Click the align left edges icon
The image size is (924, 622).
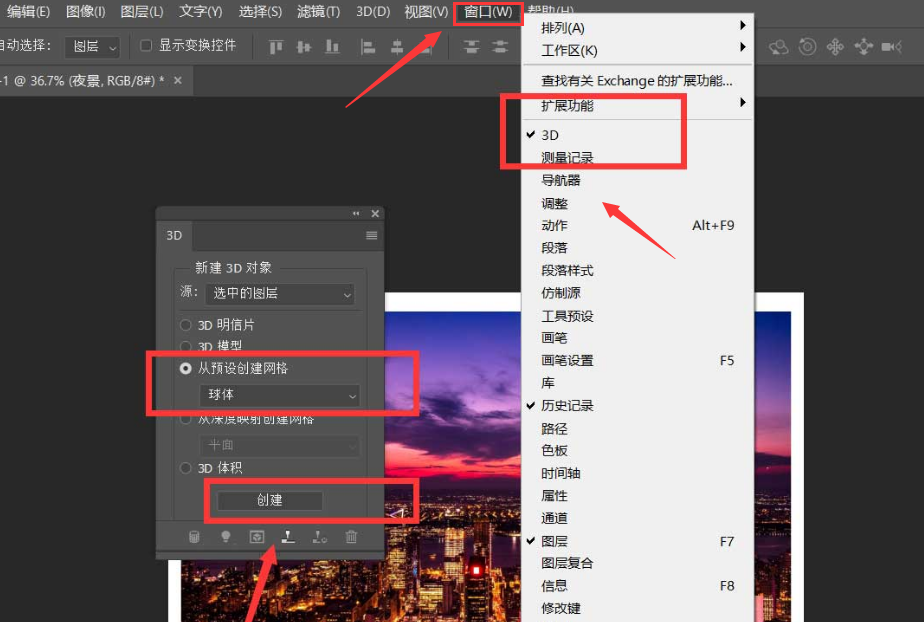tap(368, 46)
